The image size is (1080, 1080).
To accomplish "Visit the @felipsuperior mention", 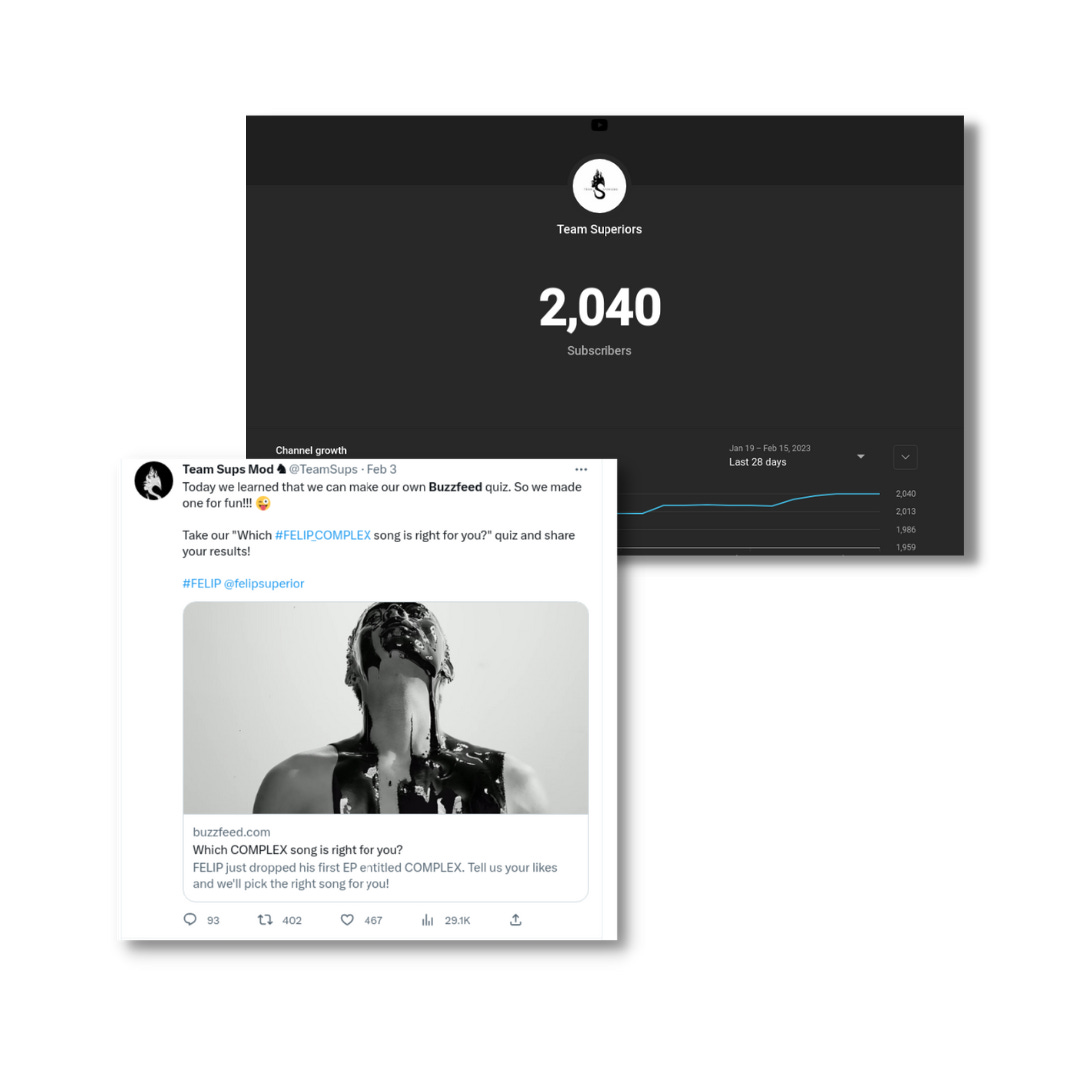I will tap(264, 583).
